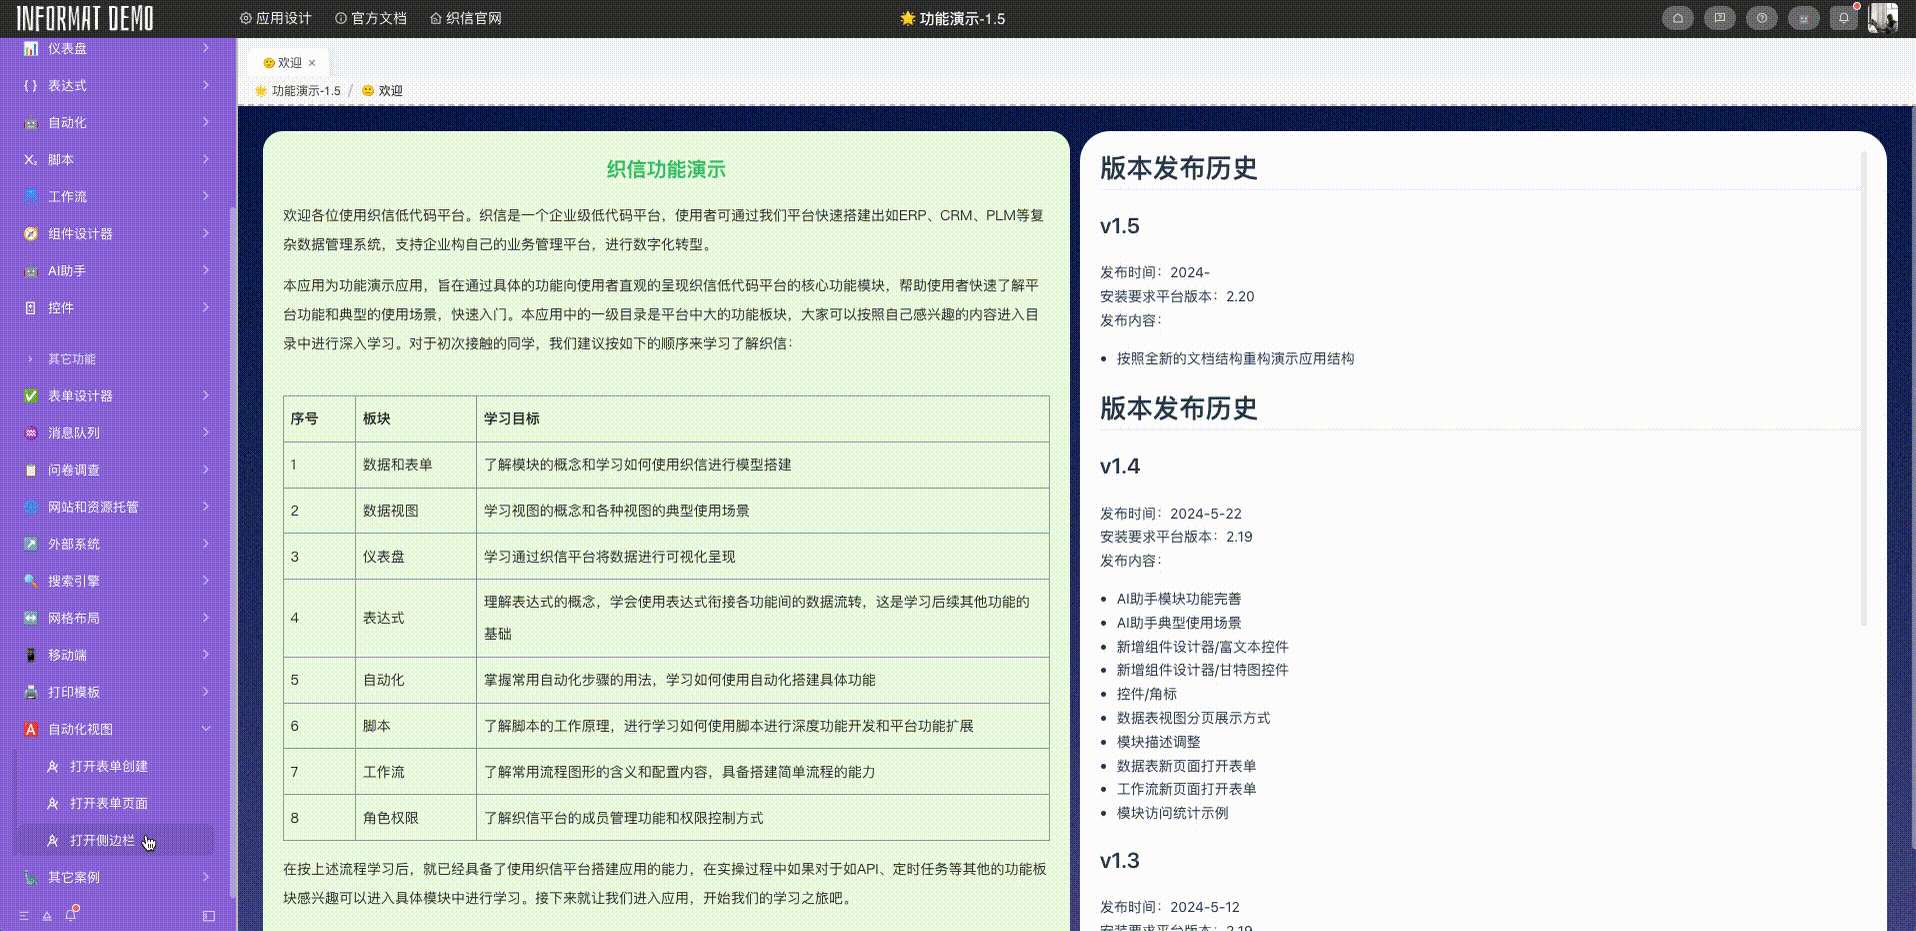Switch to the 欢迎 tab
The width and height of the screenshot is (1916, 931).
[287, 62]
